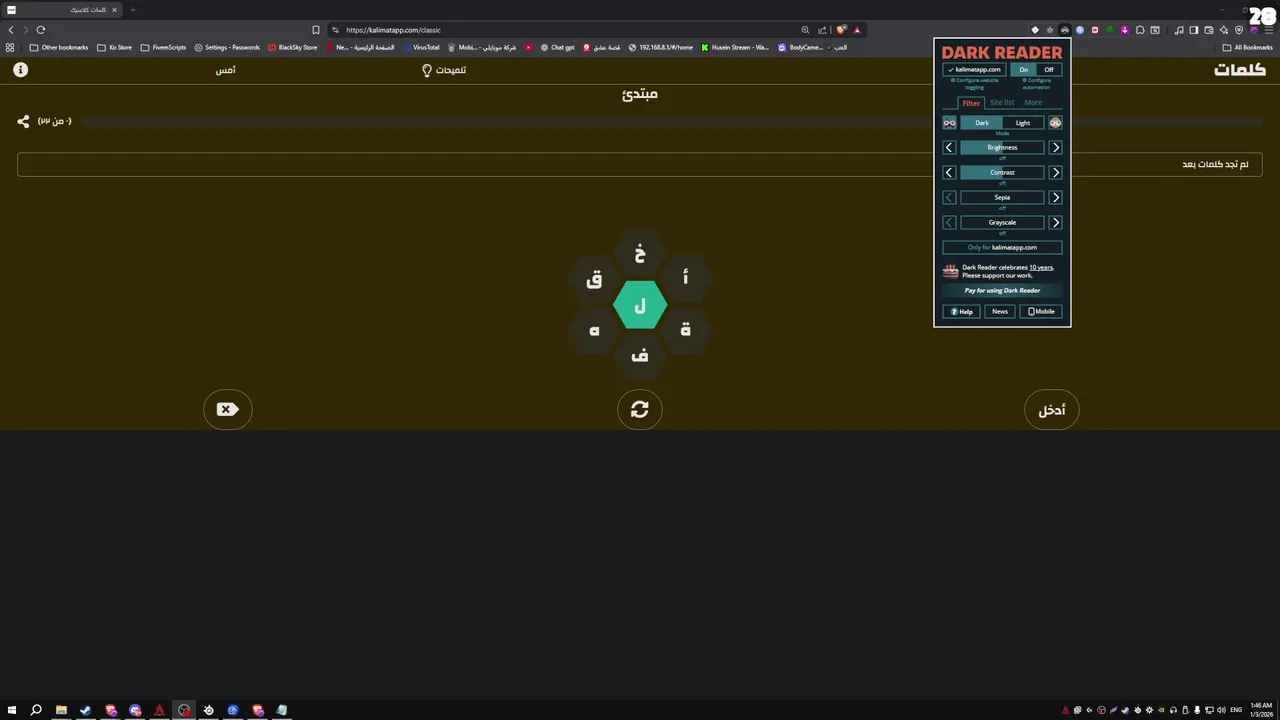Click the lightbulb hints icon
Viewport: 1280px width, 720px height.
[427, 70]
